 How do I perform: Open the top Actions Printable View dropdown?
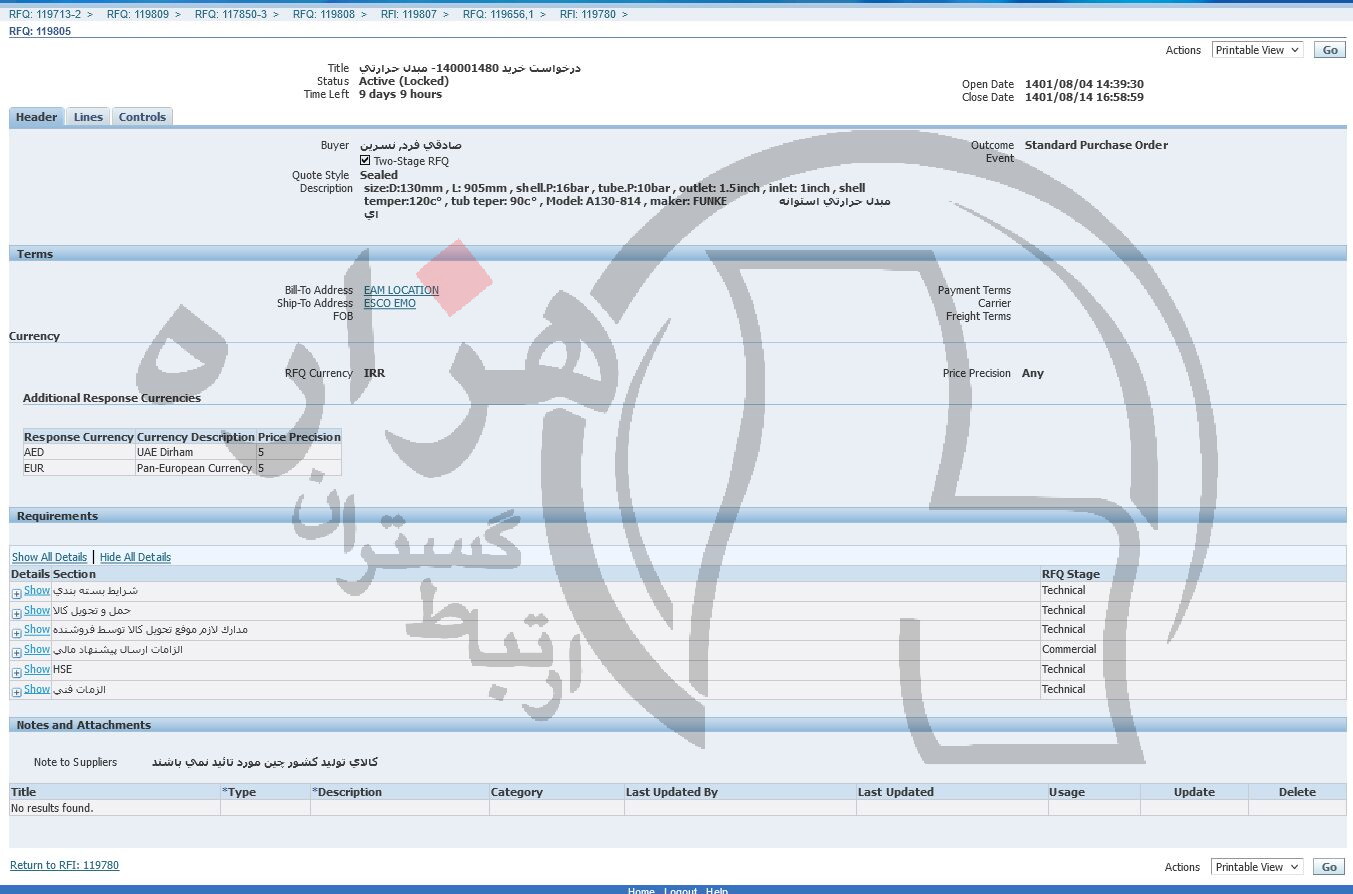tap(1257, 50)
